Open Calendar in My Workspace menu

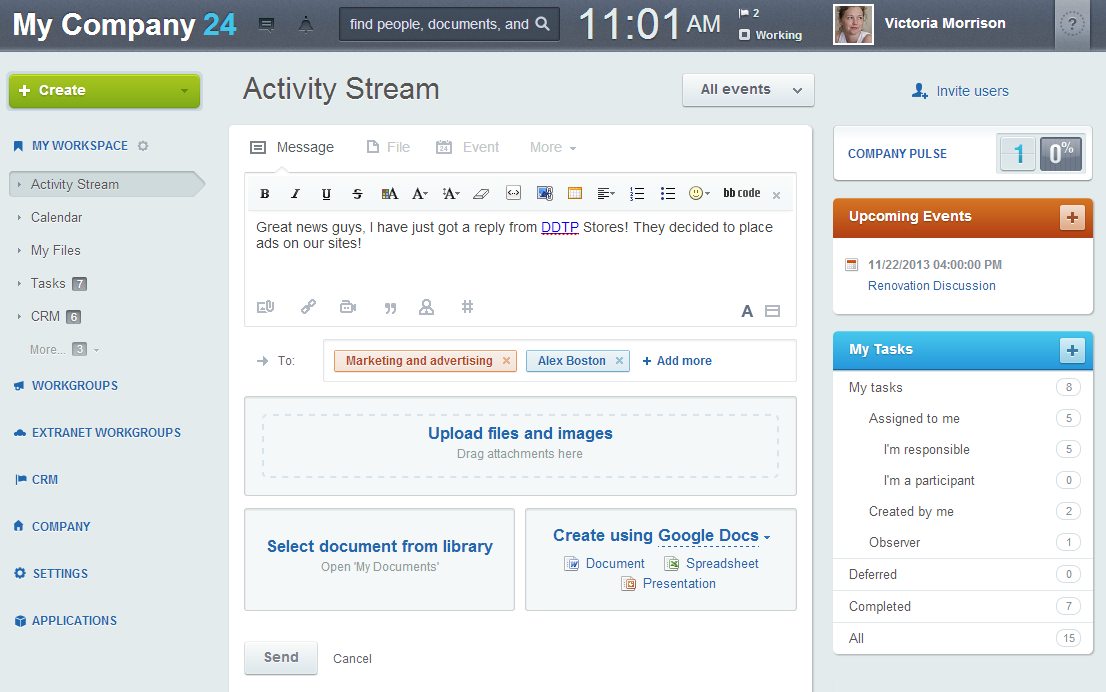[56, 217]
